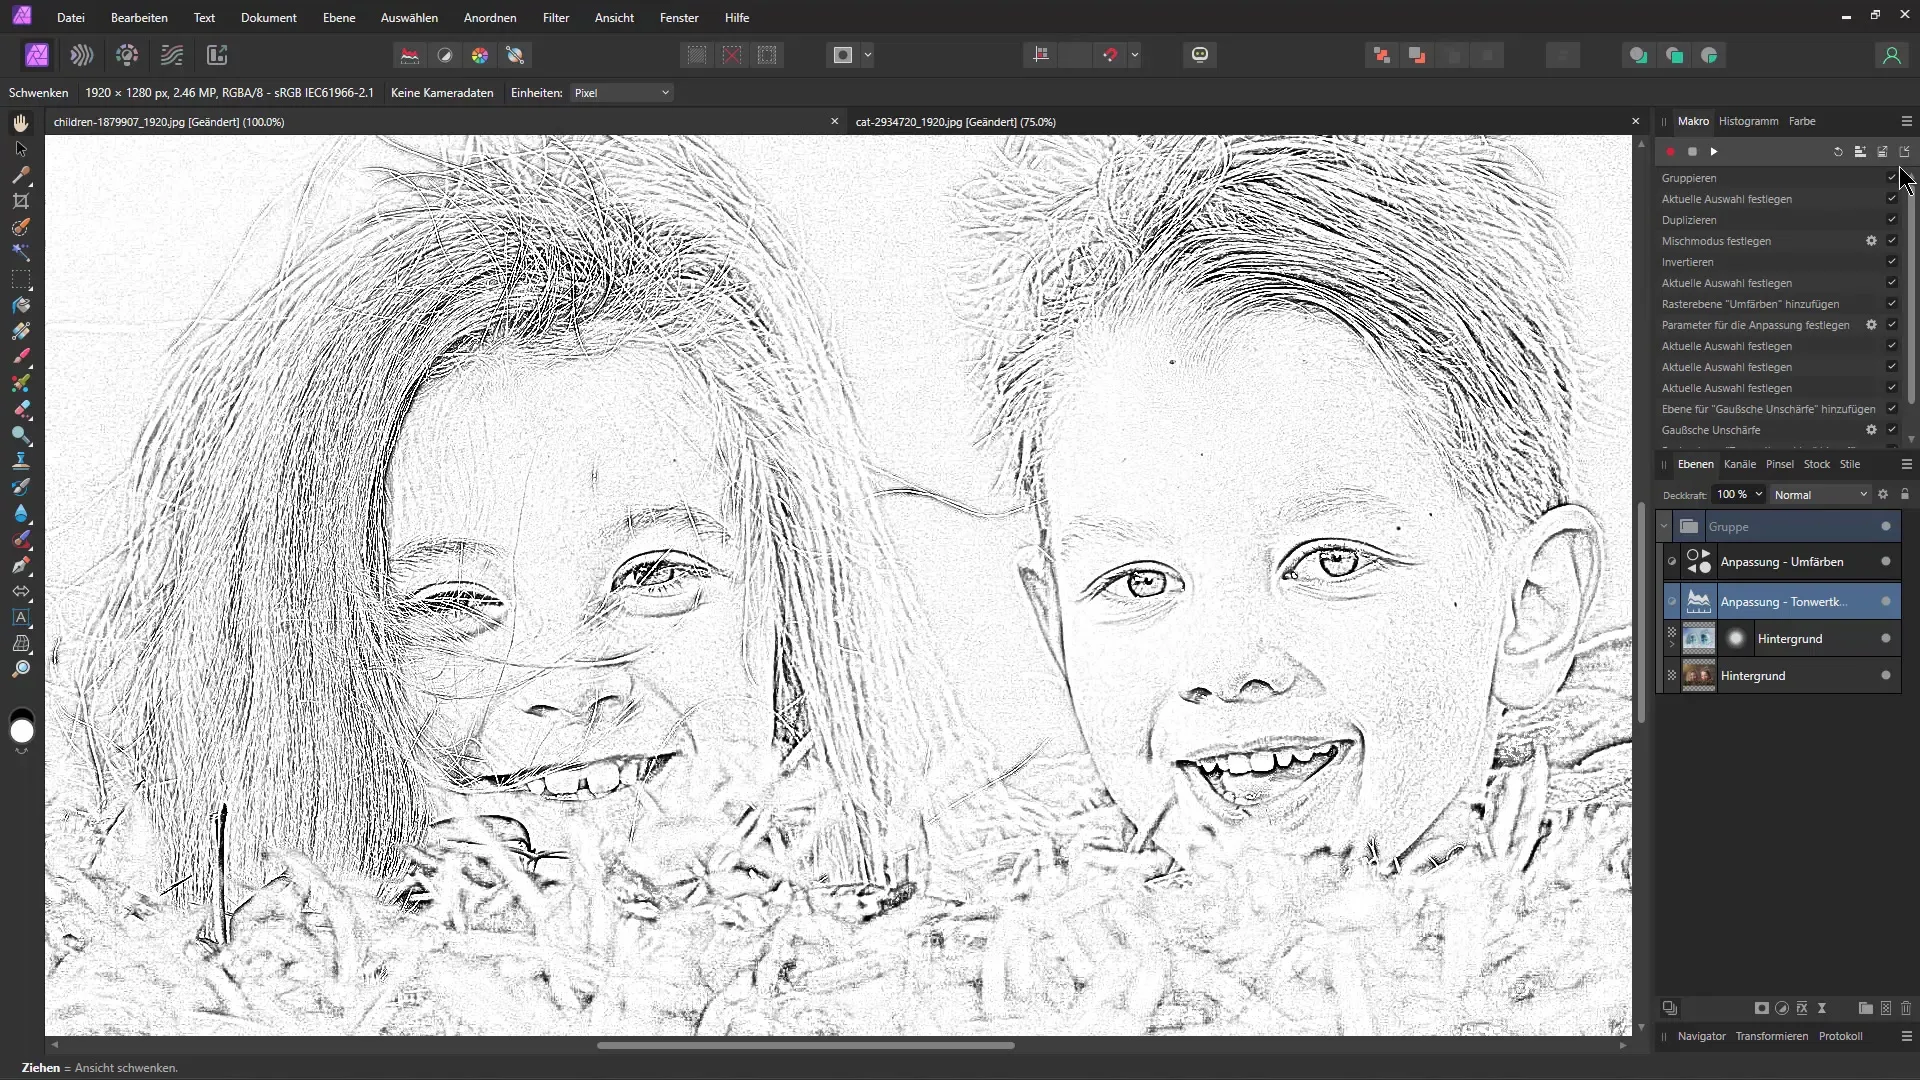This screenshot has height=1080, width=1920.
Task: Uncheck the Gaußsche Unschärfe step checkbox
Action: click(1892, 430)
